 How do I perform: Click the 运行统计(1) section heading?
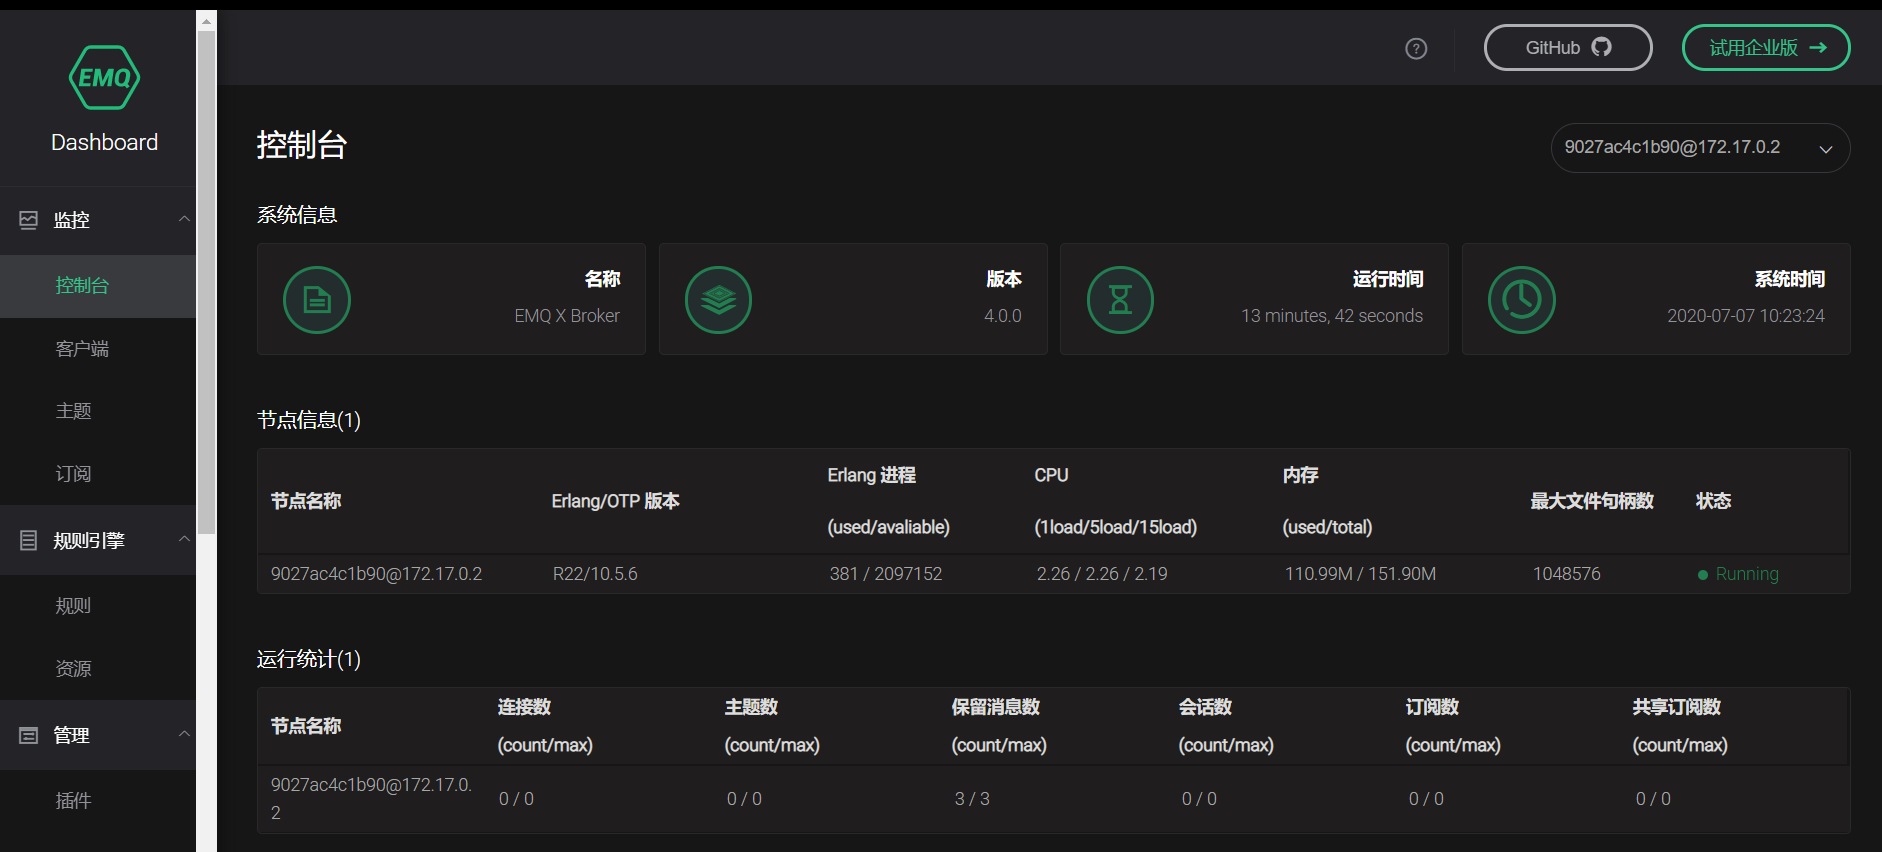[309, 659]
